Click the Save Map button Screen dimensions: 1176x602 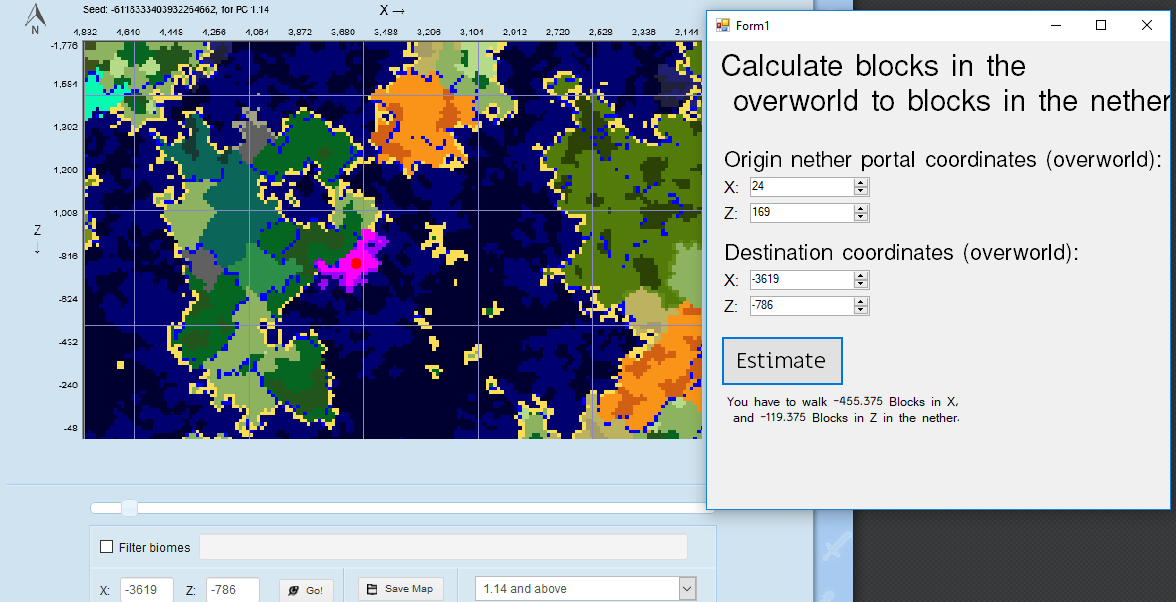point(400,589)
